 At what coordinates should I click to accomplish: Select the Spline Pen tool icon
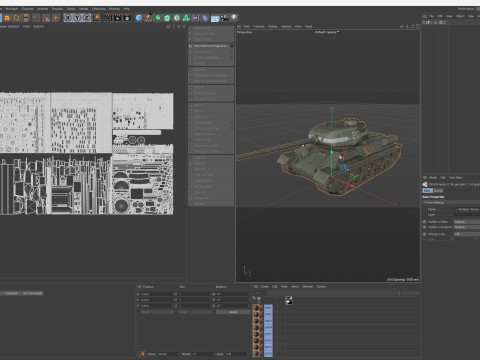(x=148, y=18)
